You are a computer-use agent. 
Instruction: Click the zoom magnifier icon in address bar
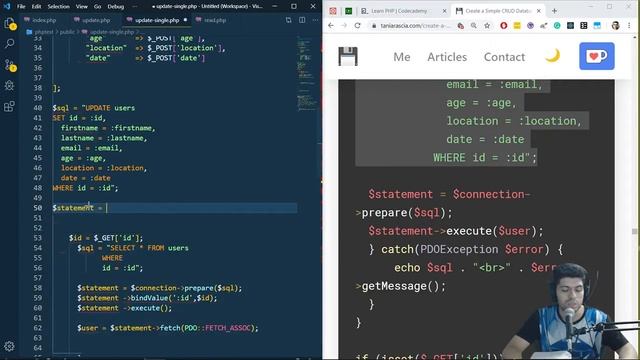(x=474, y=25)
